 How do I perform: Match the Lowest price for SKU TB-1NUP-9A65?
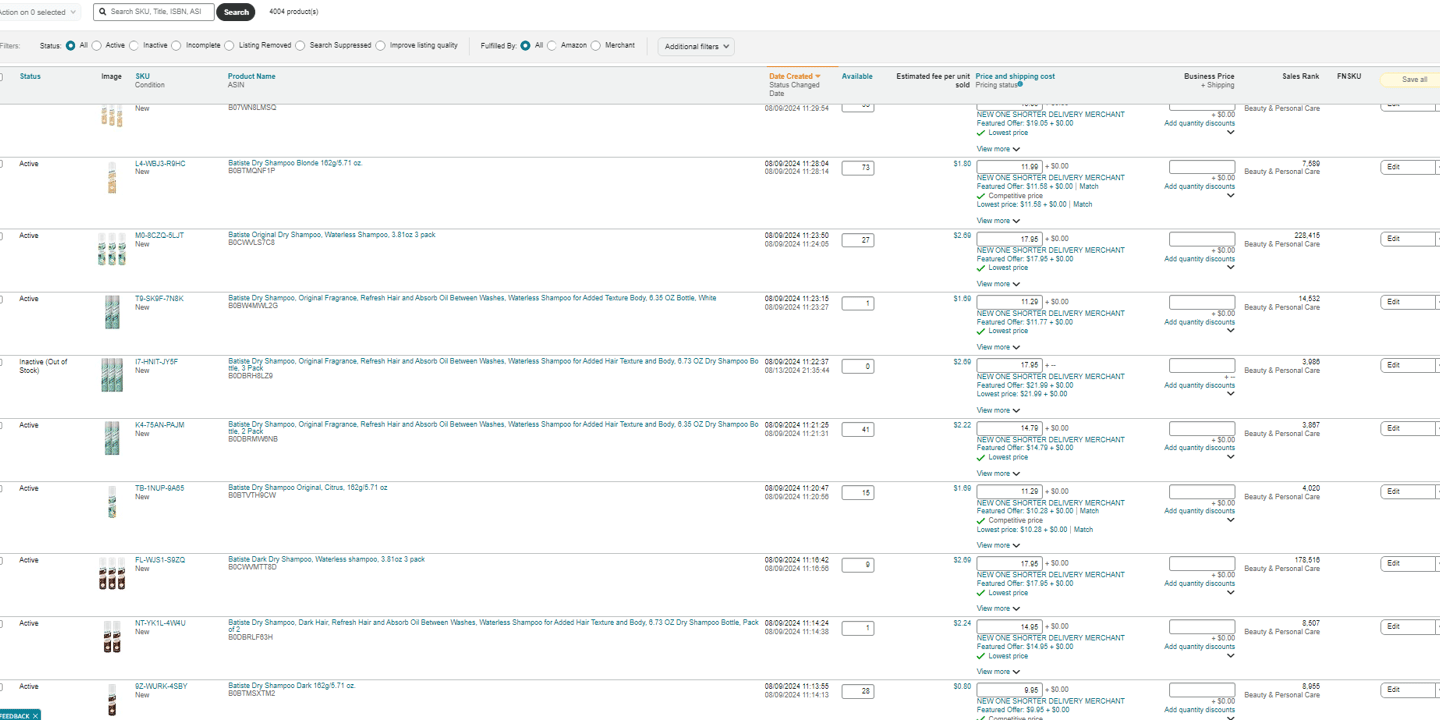(x=1083, y=529)
